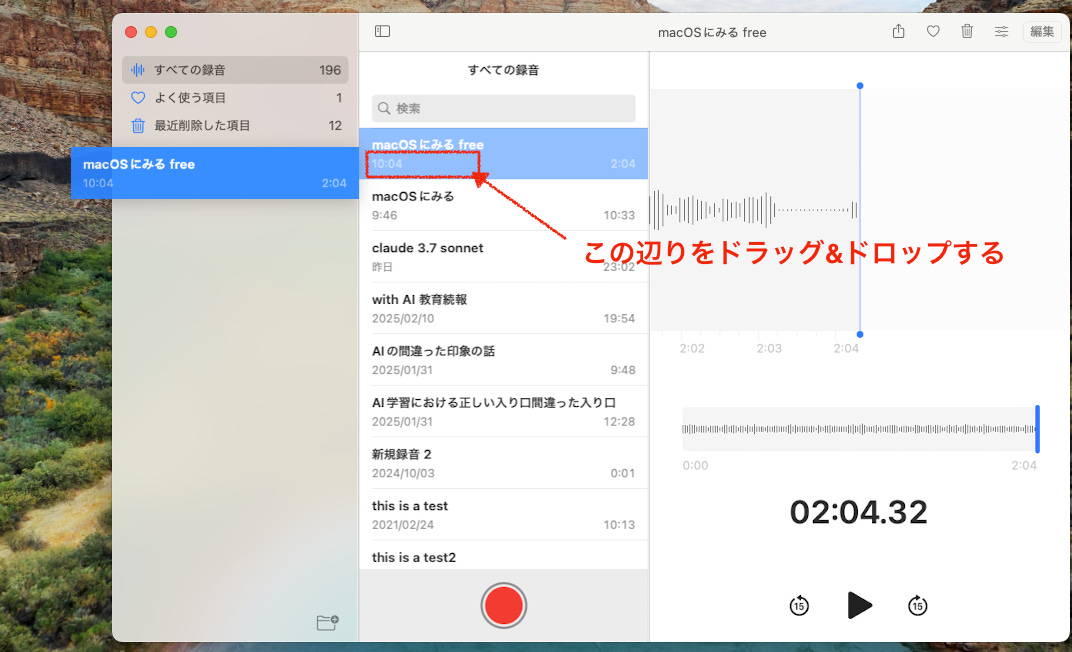Click the 10:33 duration of 'macOS にみる'
Image resolution: width=1072 pixels, height=652 pixels.
point(619,215)
